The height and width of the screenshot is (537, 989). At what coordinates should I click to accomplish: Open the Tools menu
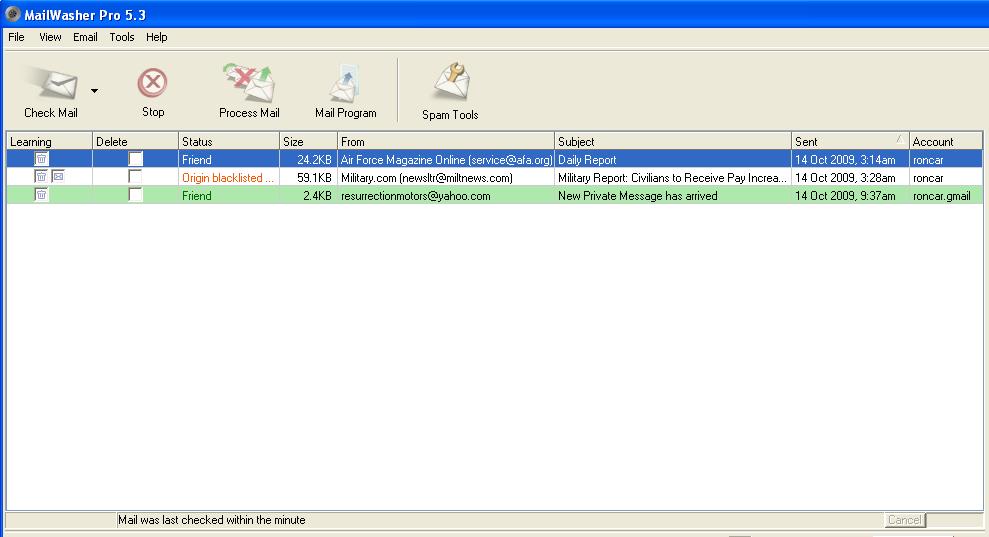pyautogui.click(x=122, y=37)
